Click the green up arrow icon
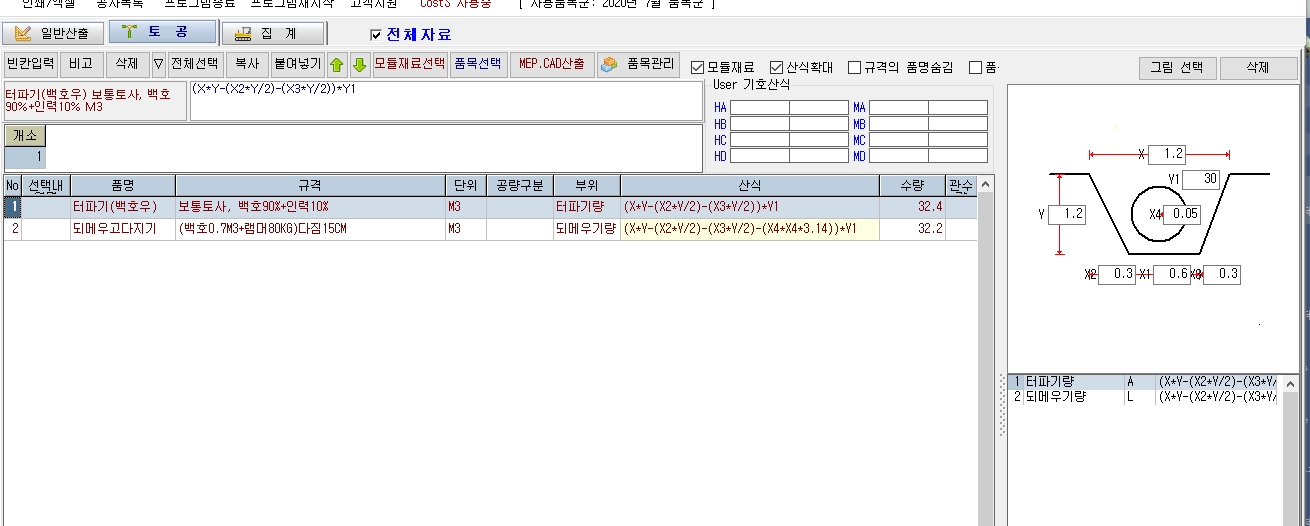Viewport: 1310px width, 526px height. pyautogui.click(x=337, y=65)
